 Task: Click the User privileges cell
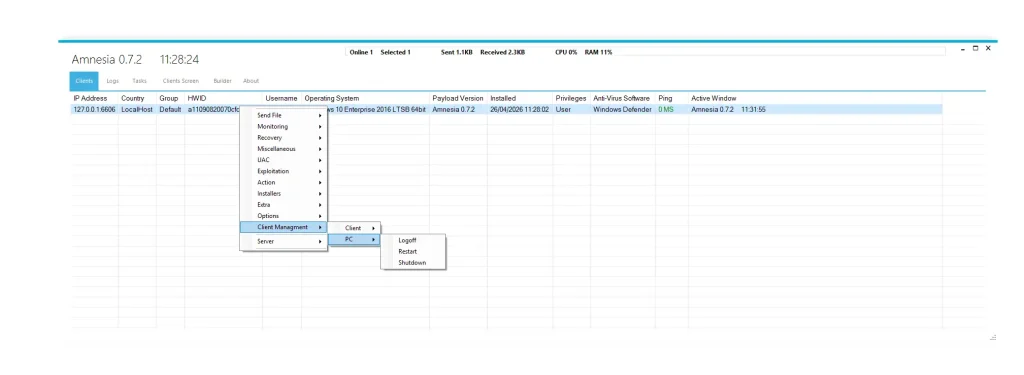tap(563, 110)
